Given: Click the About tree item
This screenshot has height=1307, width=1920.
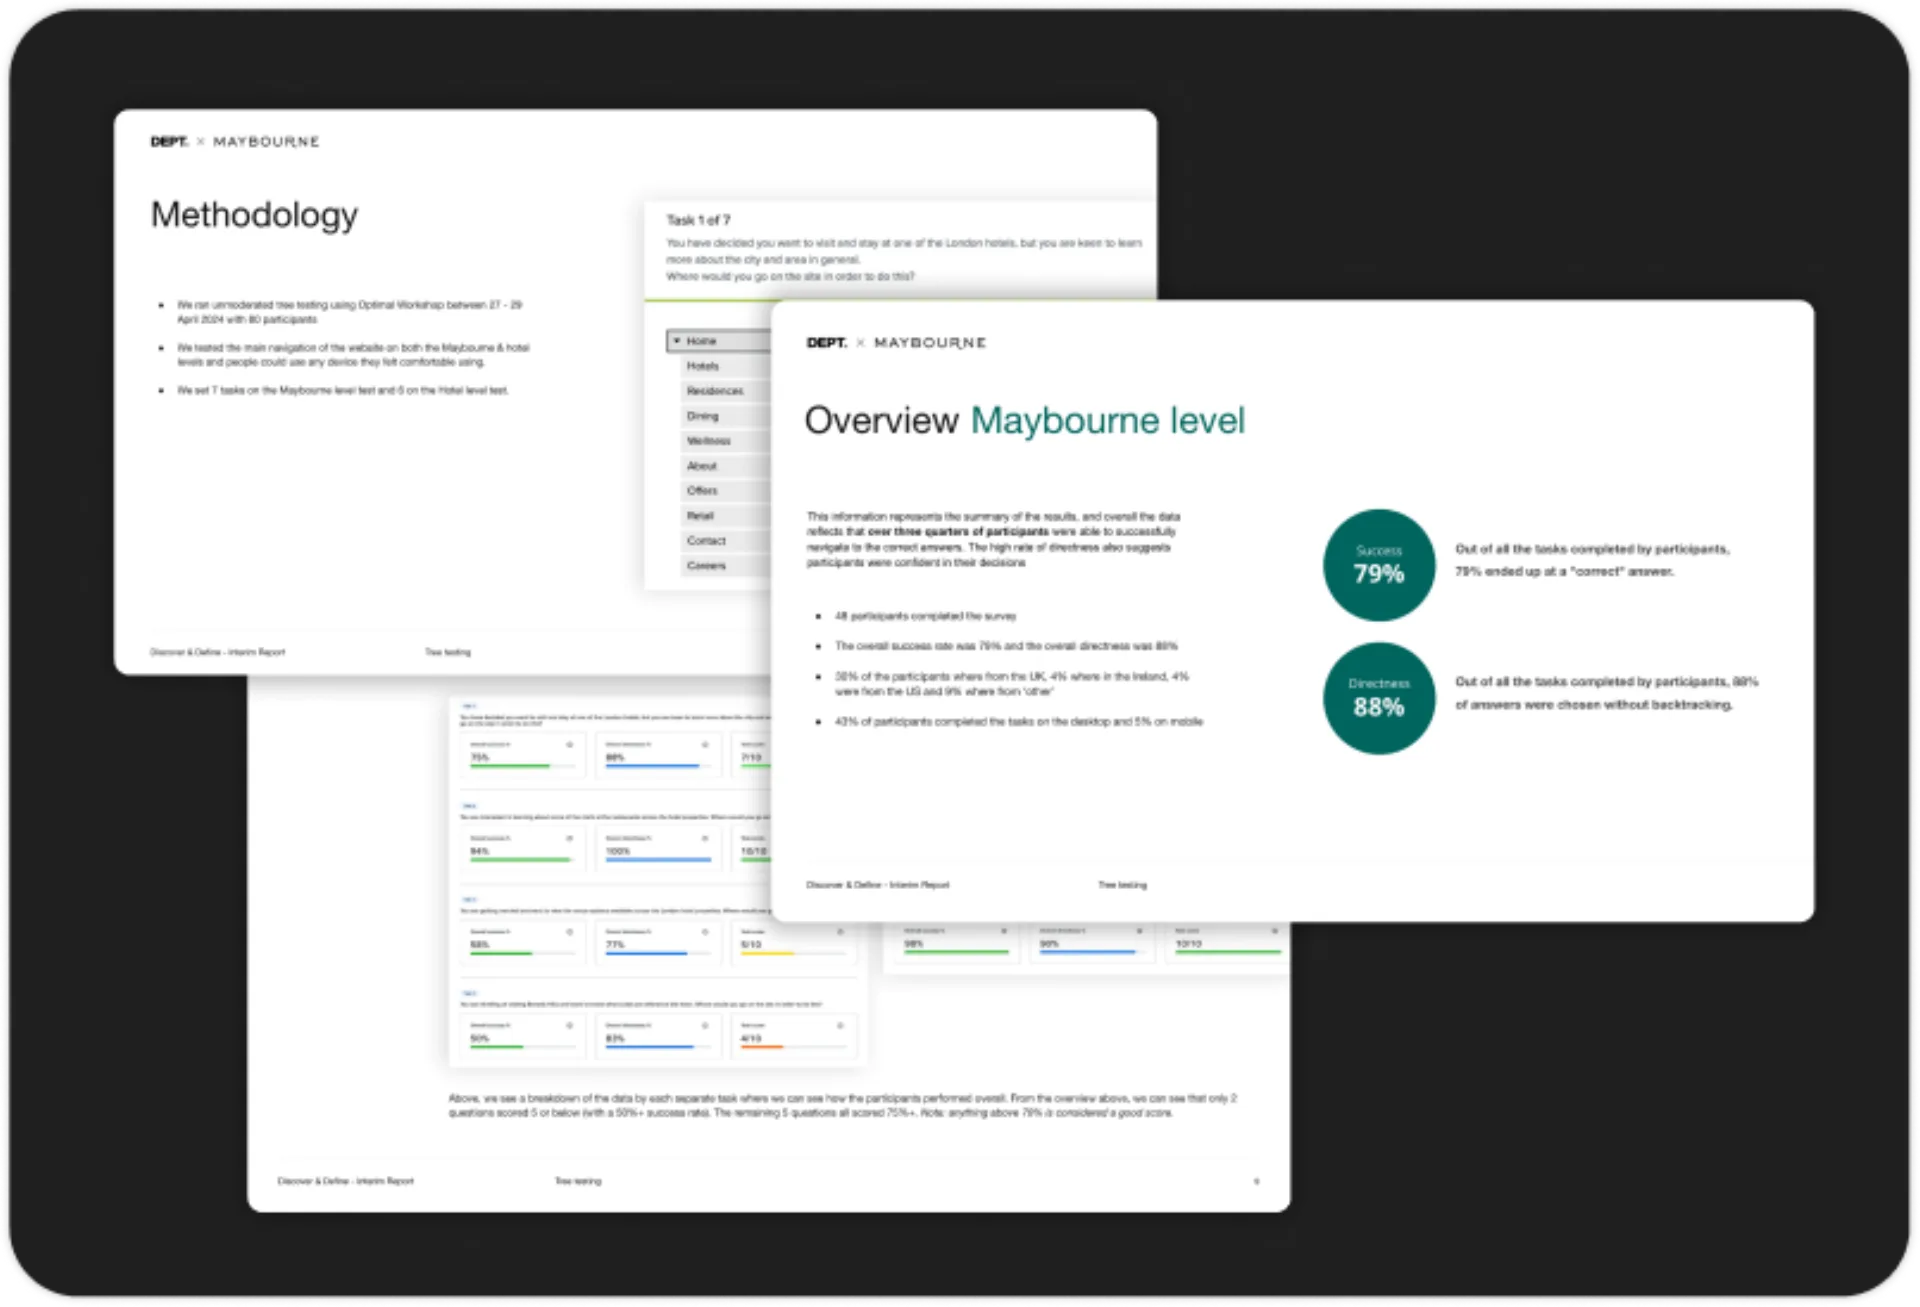Looking at the screenshot, I should pyautogui.click(x=701, y=466).
